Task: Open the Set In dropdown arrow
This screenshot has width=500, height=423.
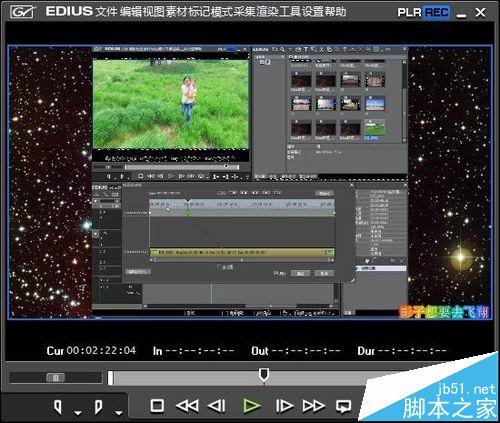Action: point(78,413)
